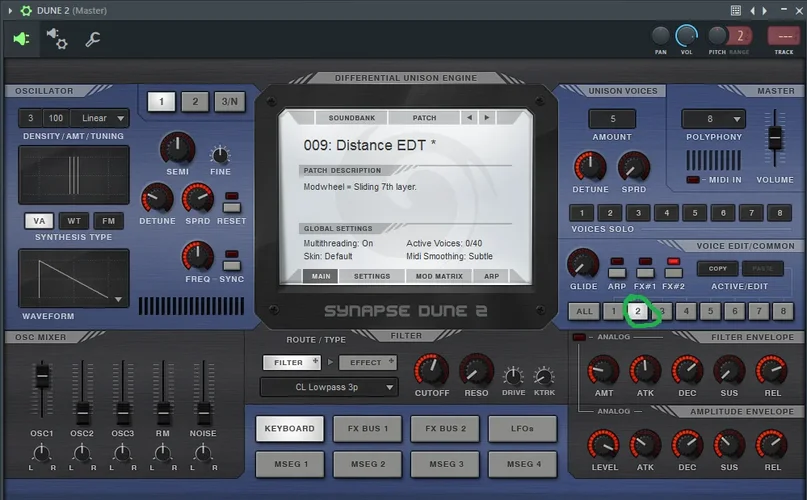The height and width of the screenshot is (500, 807).
Task: Click the GLIDE knob
Action: [x=582, y=264]
